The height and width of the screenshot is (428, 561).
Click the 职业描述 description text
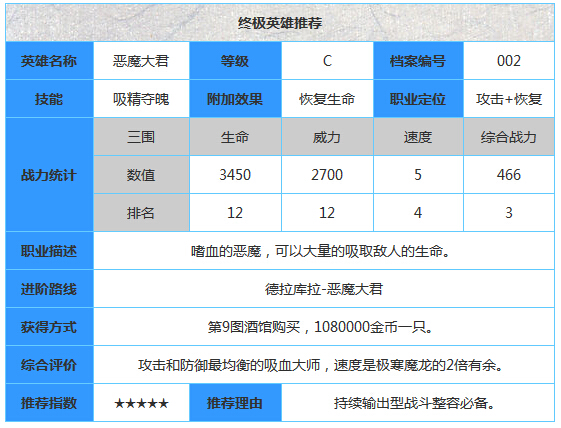point(320,251)
